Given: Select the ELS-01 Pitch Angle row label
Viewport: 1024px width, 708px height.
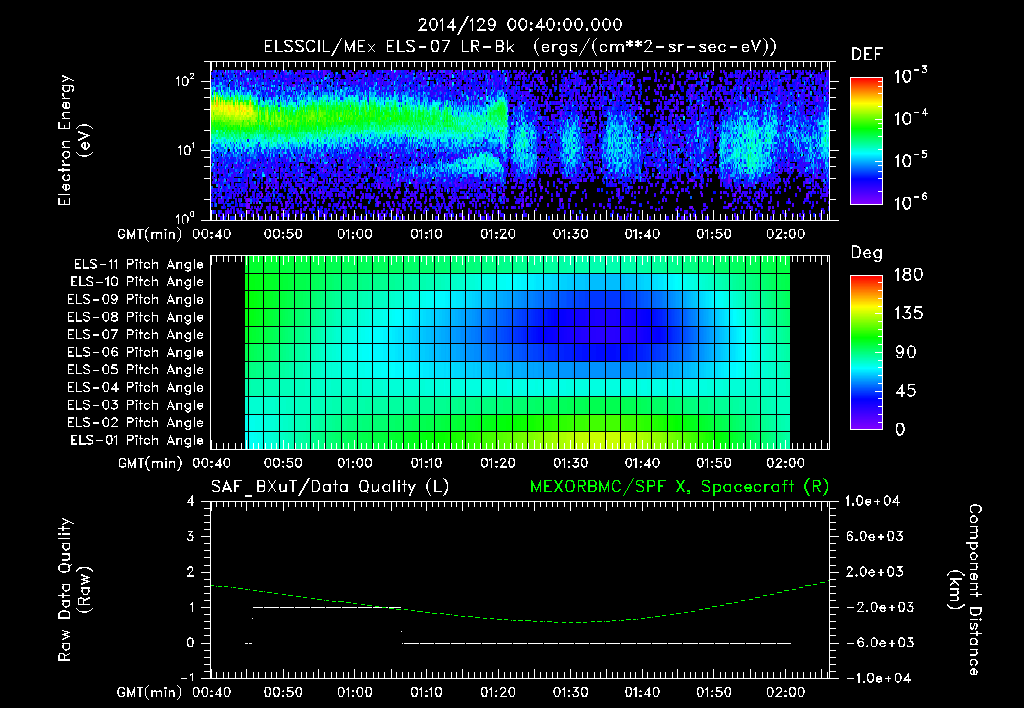Looking at the screenshot, I should pyautogui.click(x=137, y=440).
